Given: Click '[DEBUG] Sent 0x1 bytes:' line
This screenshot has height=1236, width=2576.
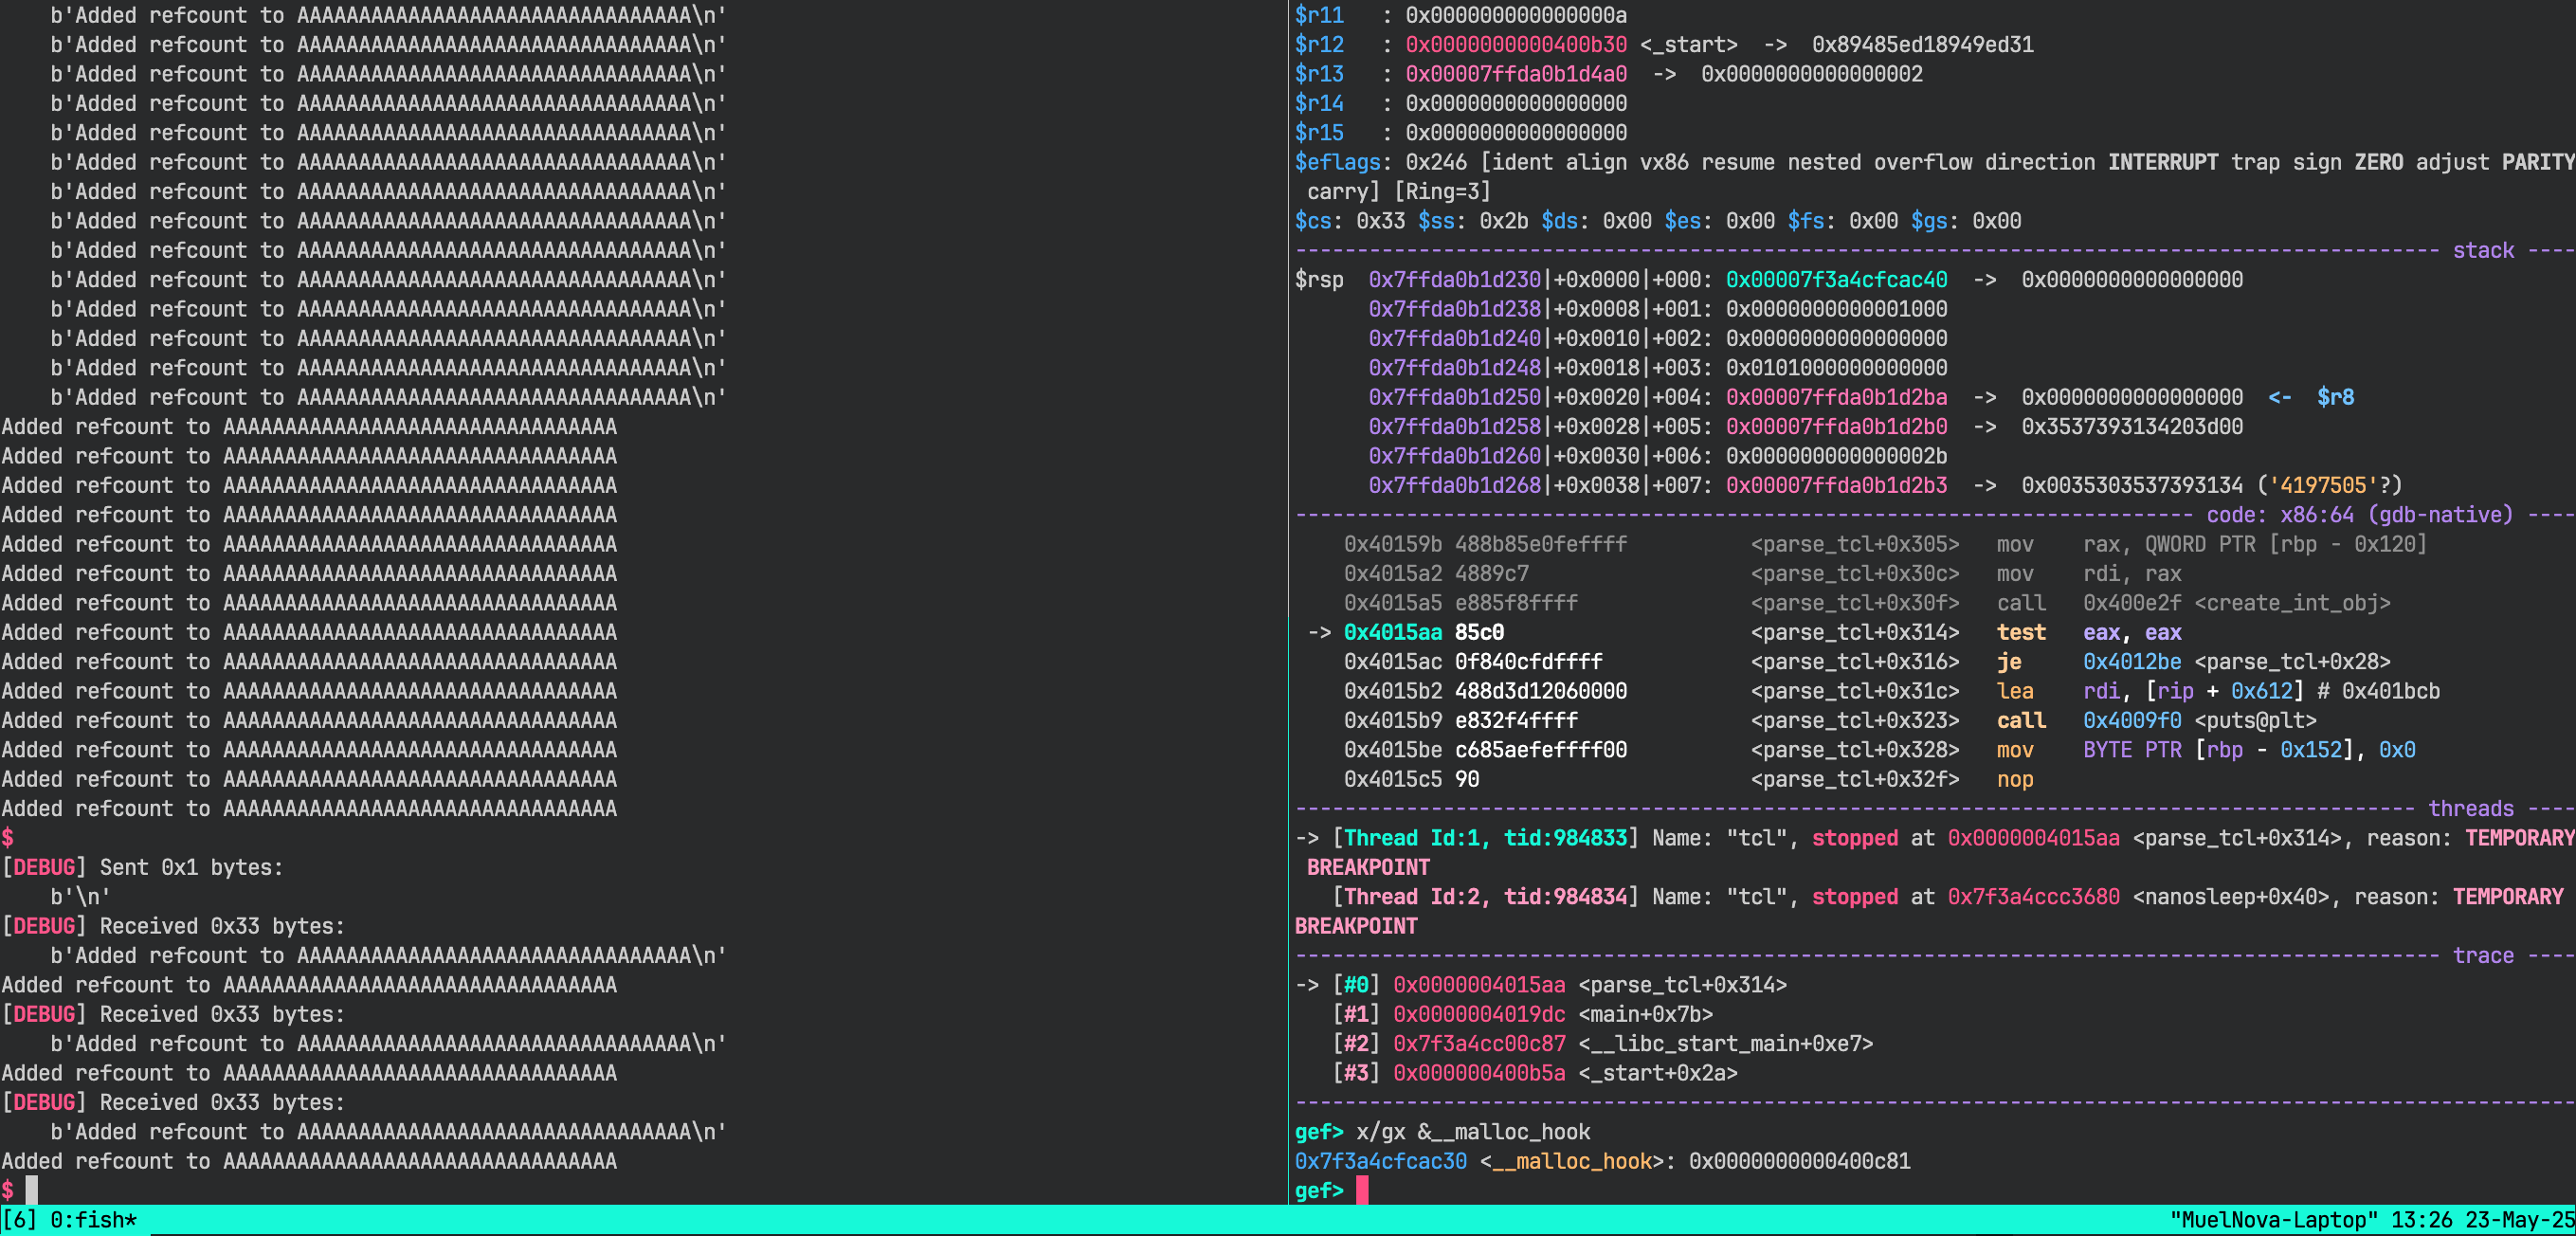Looking at the screenshot, I should [142, 868].
